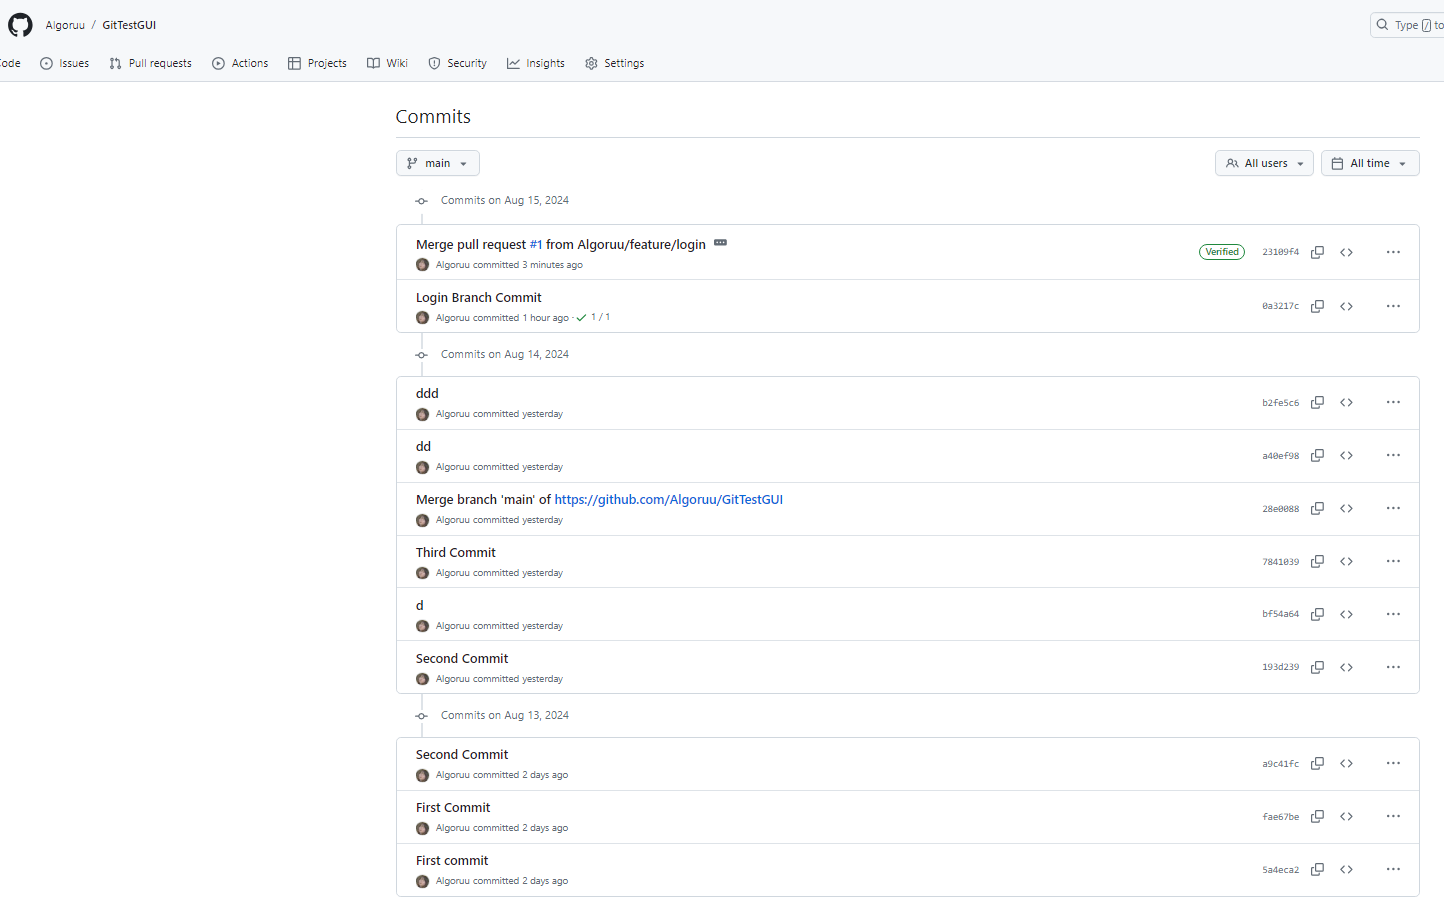This screenshot has height=913, width=1444.
Task: Click Algoruu avatar on First commit 5a4eca2
Action: pos(422,881)
